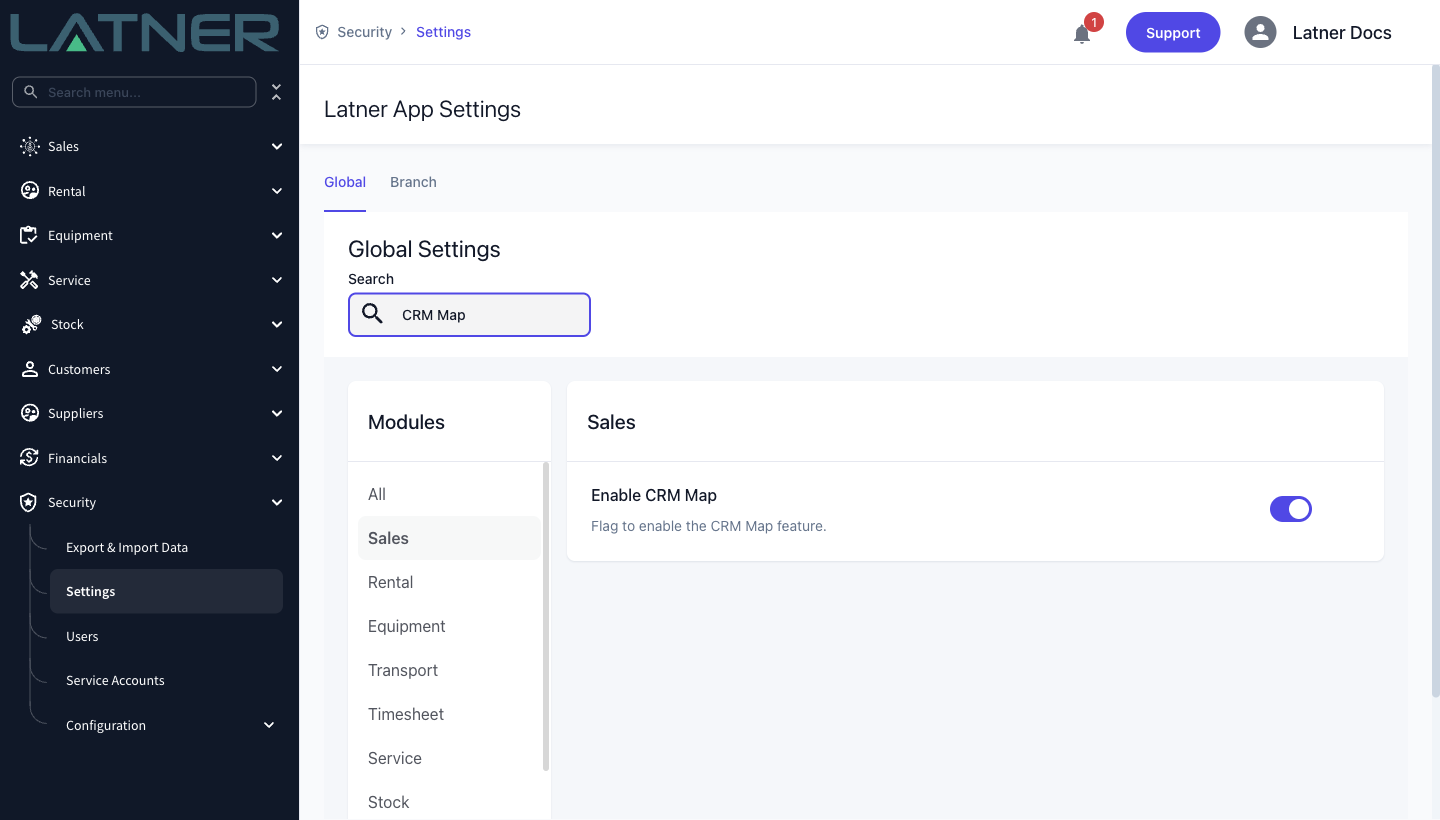Image resolution: width=1440 pixels, height=820 pixels.
Task: Click the Security shield icon in sidebar
Action: click(29, 502)
